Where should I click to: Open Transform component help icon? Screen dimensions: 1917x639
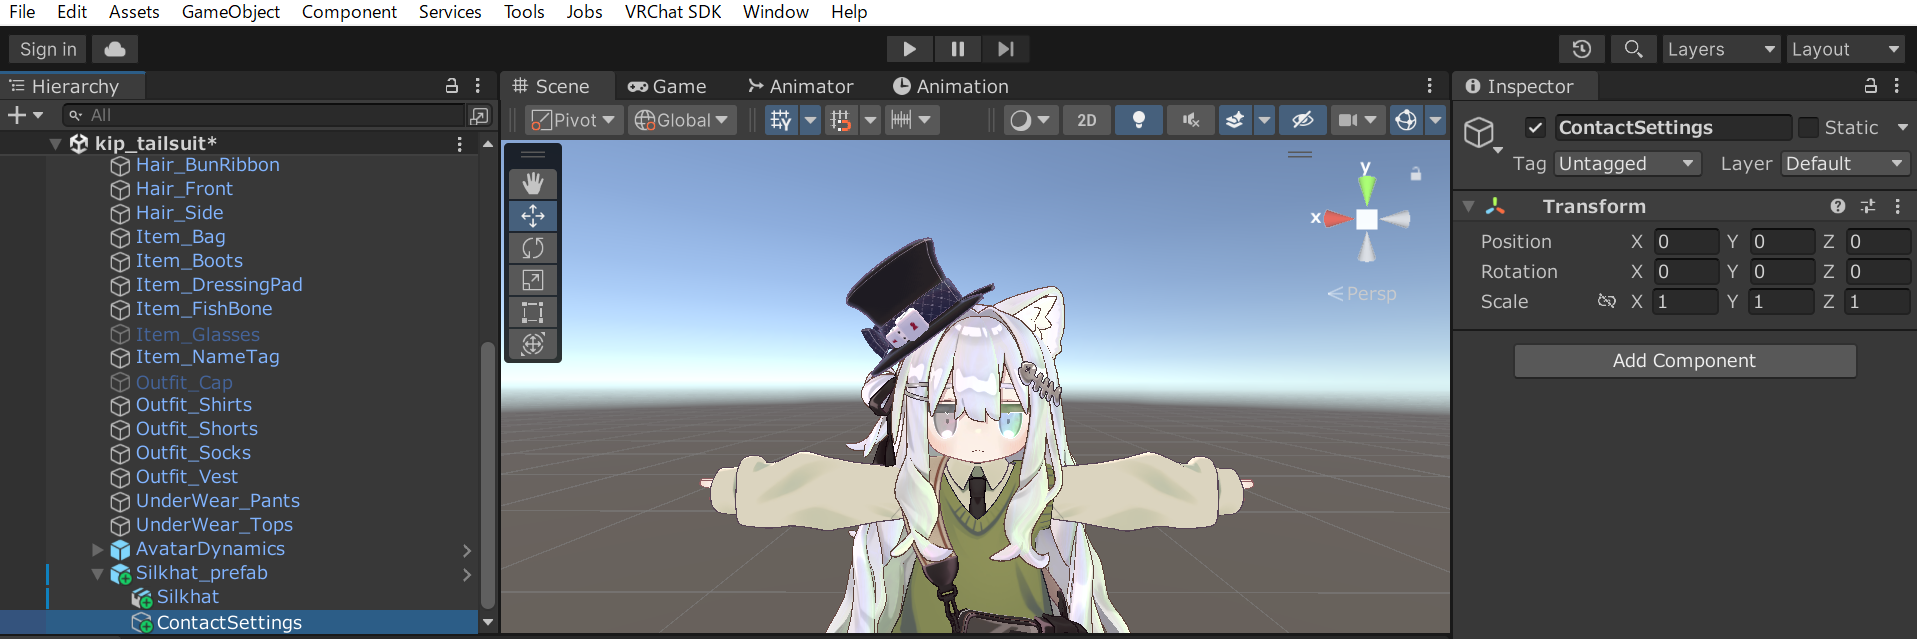[x=1838, y=206]
